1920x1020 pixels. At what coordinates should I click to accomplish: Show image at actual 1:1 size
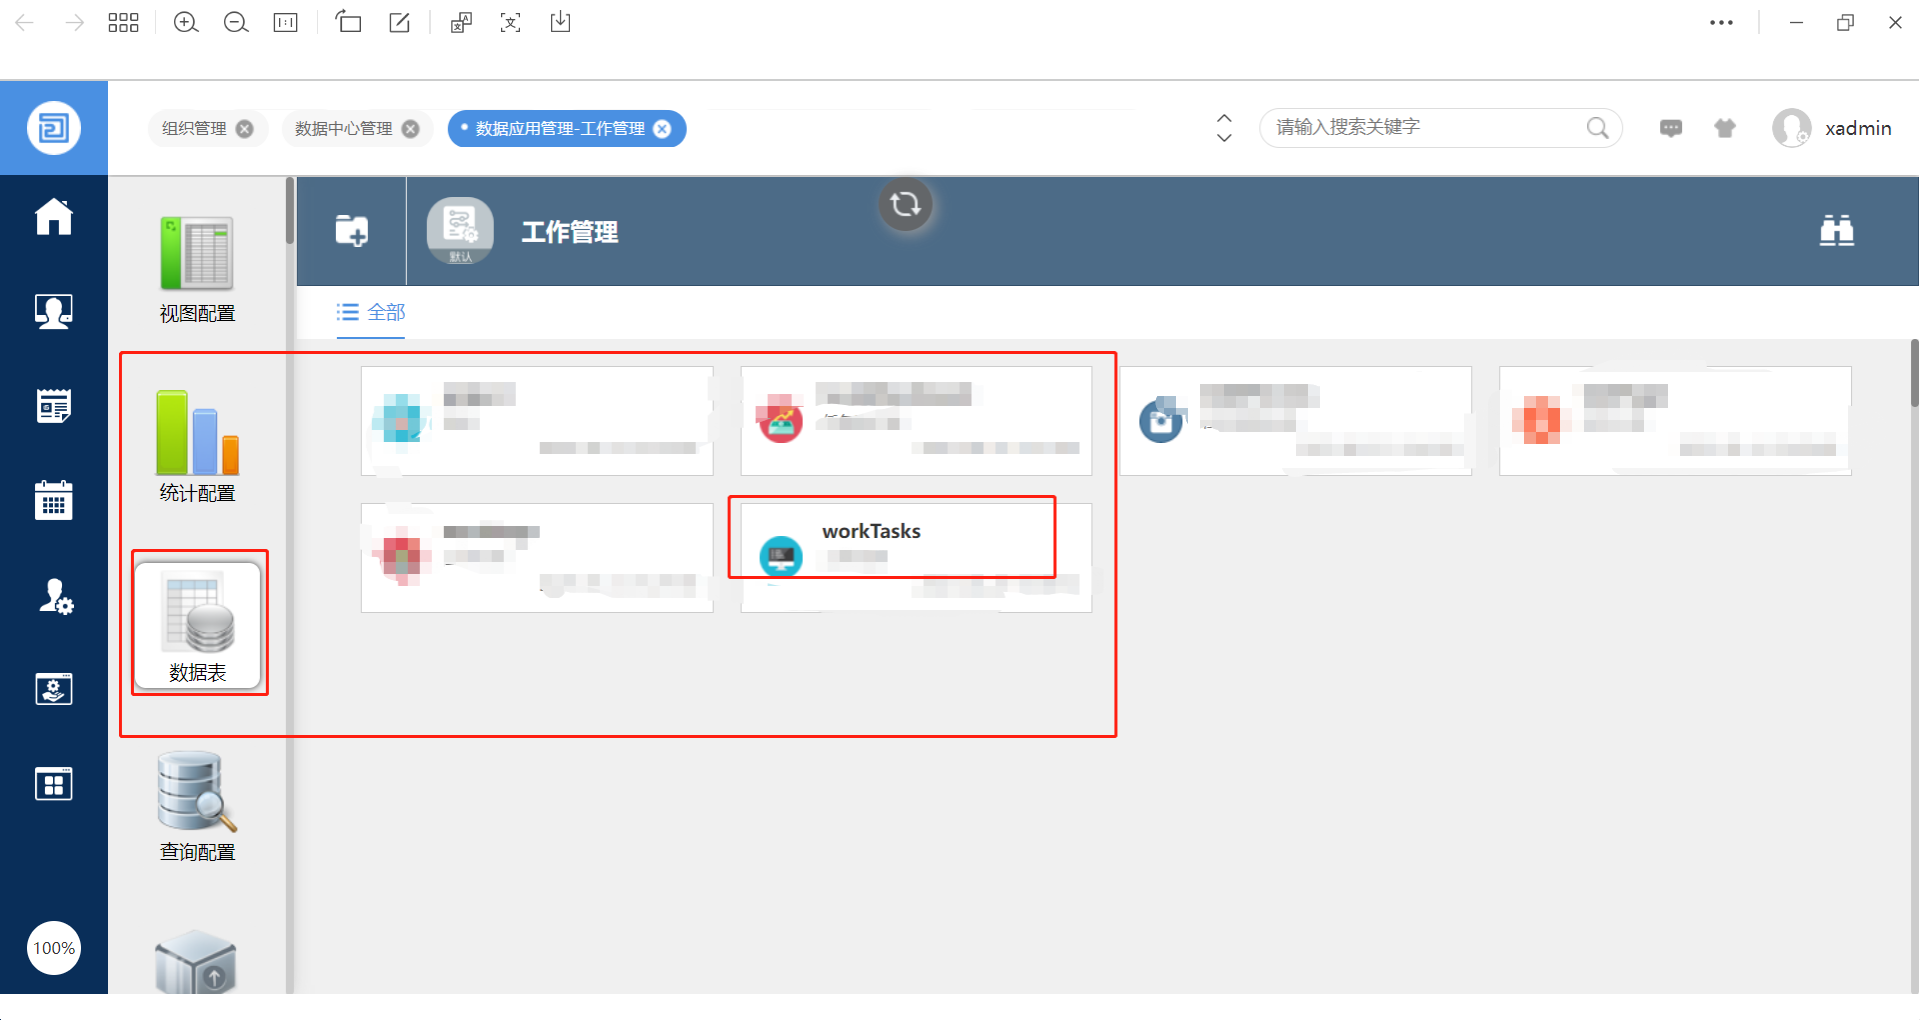point(286,23)
